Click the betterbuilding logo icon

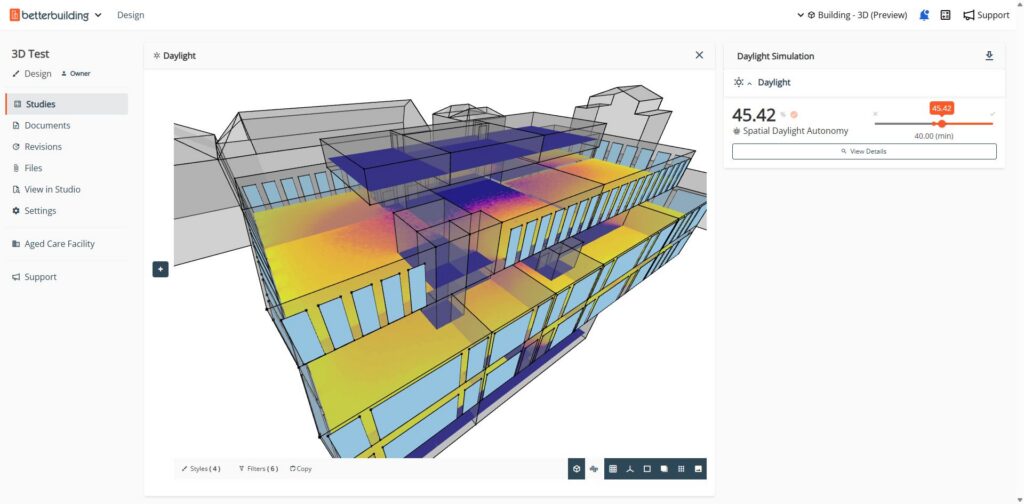tap(15, 15)
